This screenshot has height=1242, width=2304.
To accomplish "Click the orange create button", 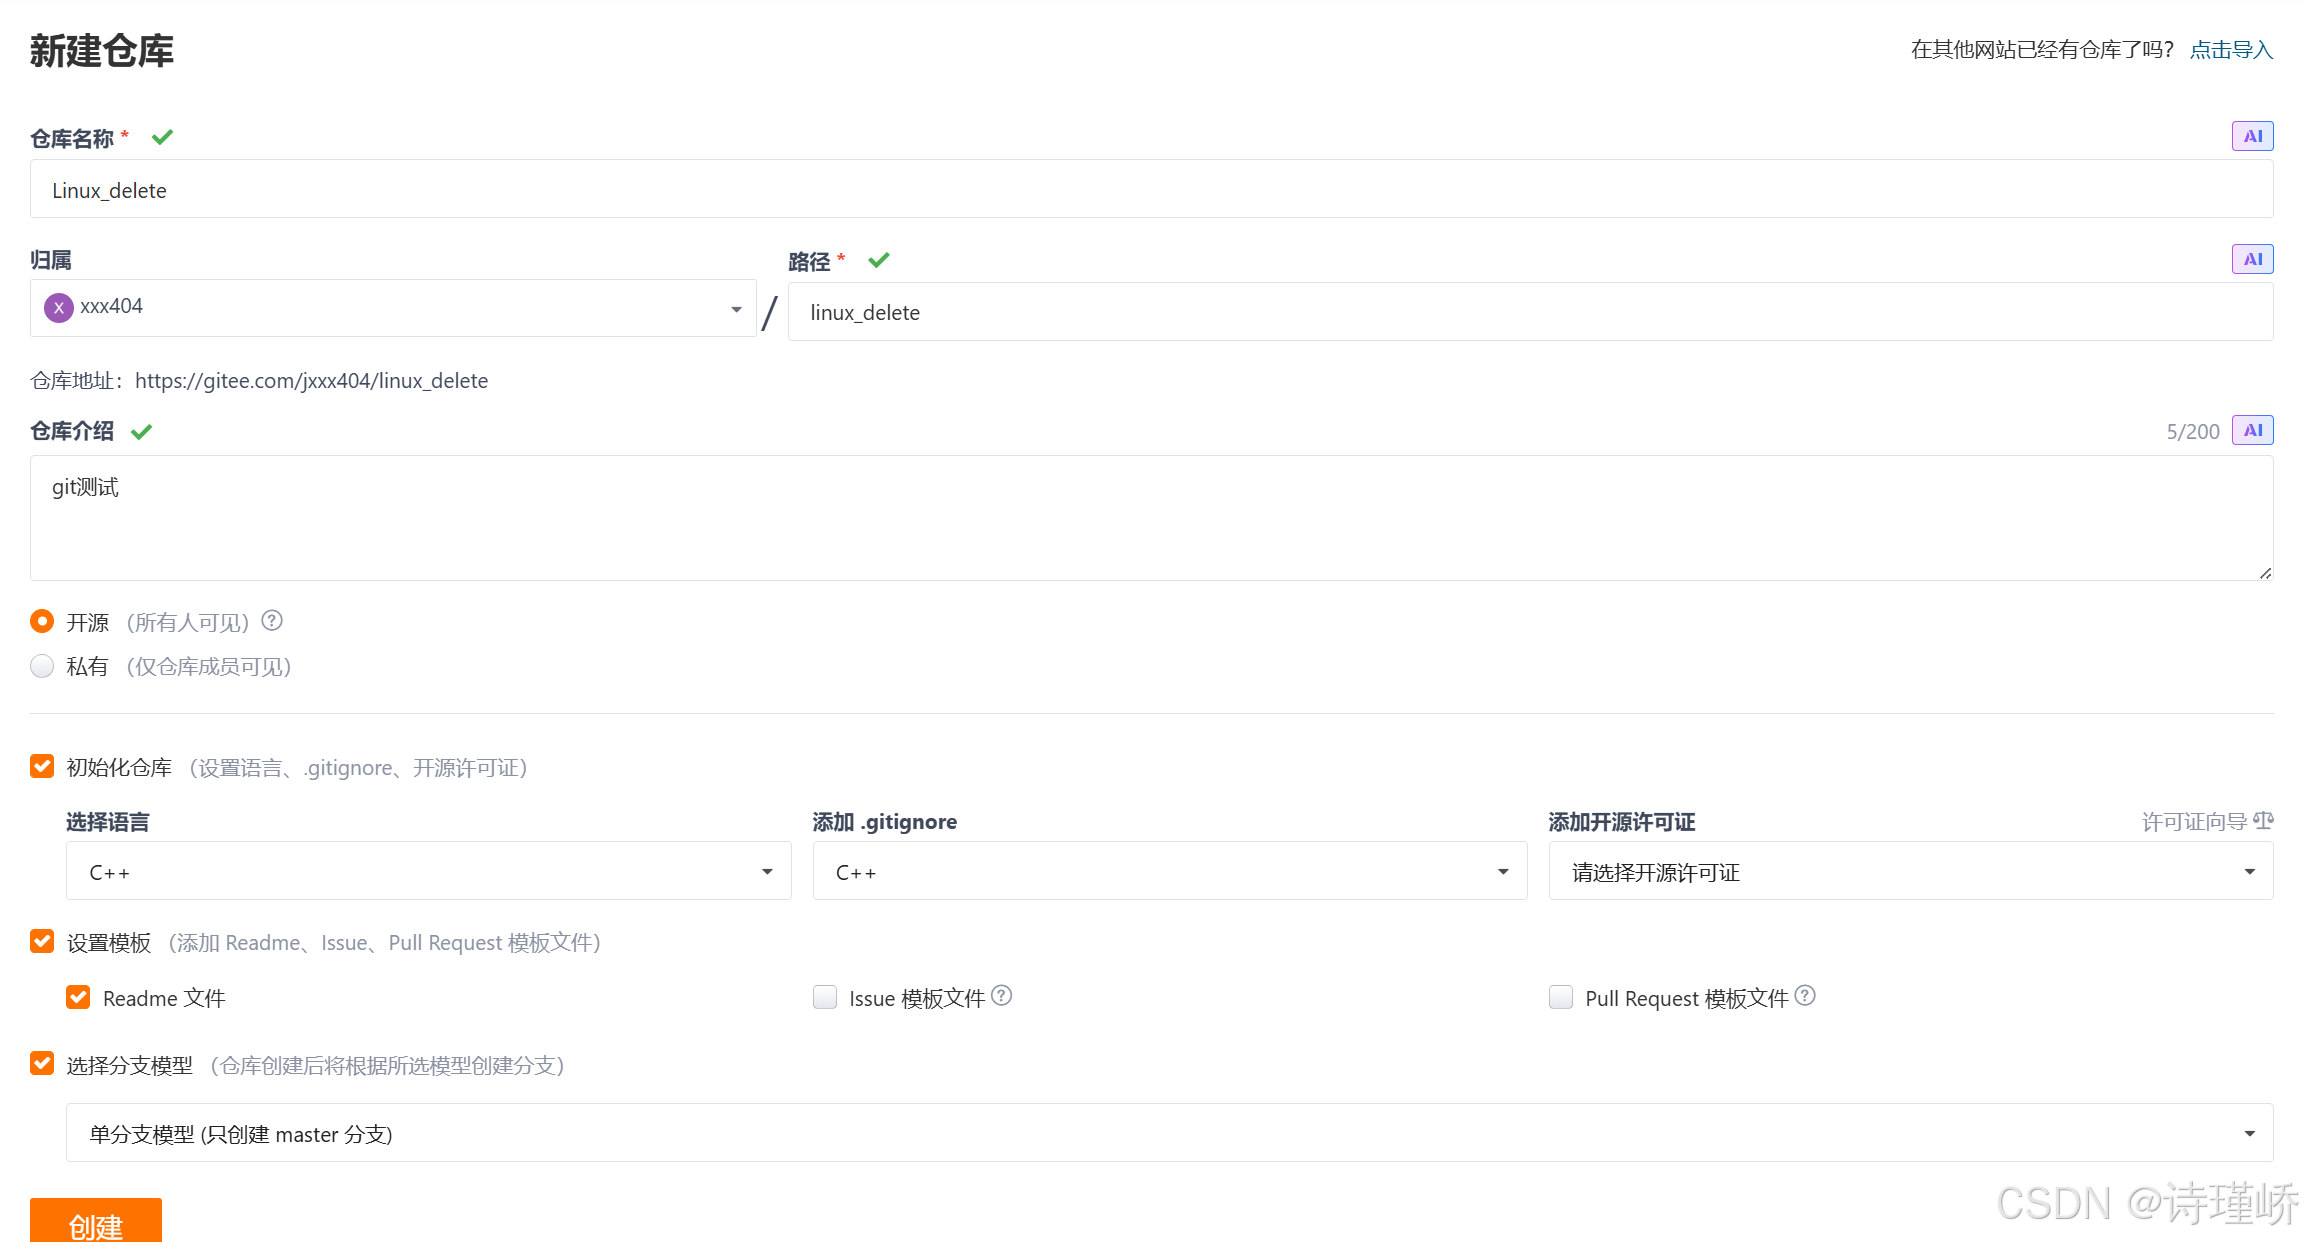I will [x=96, y=1222].
